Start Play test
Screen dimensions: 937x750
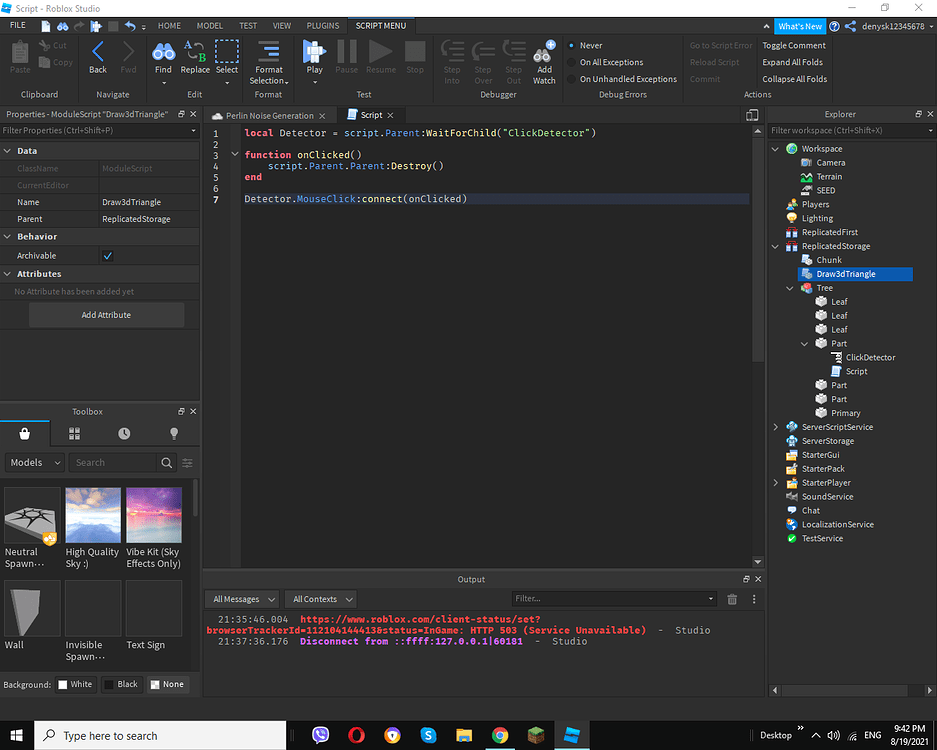[x=314, y=57]
